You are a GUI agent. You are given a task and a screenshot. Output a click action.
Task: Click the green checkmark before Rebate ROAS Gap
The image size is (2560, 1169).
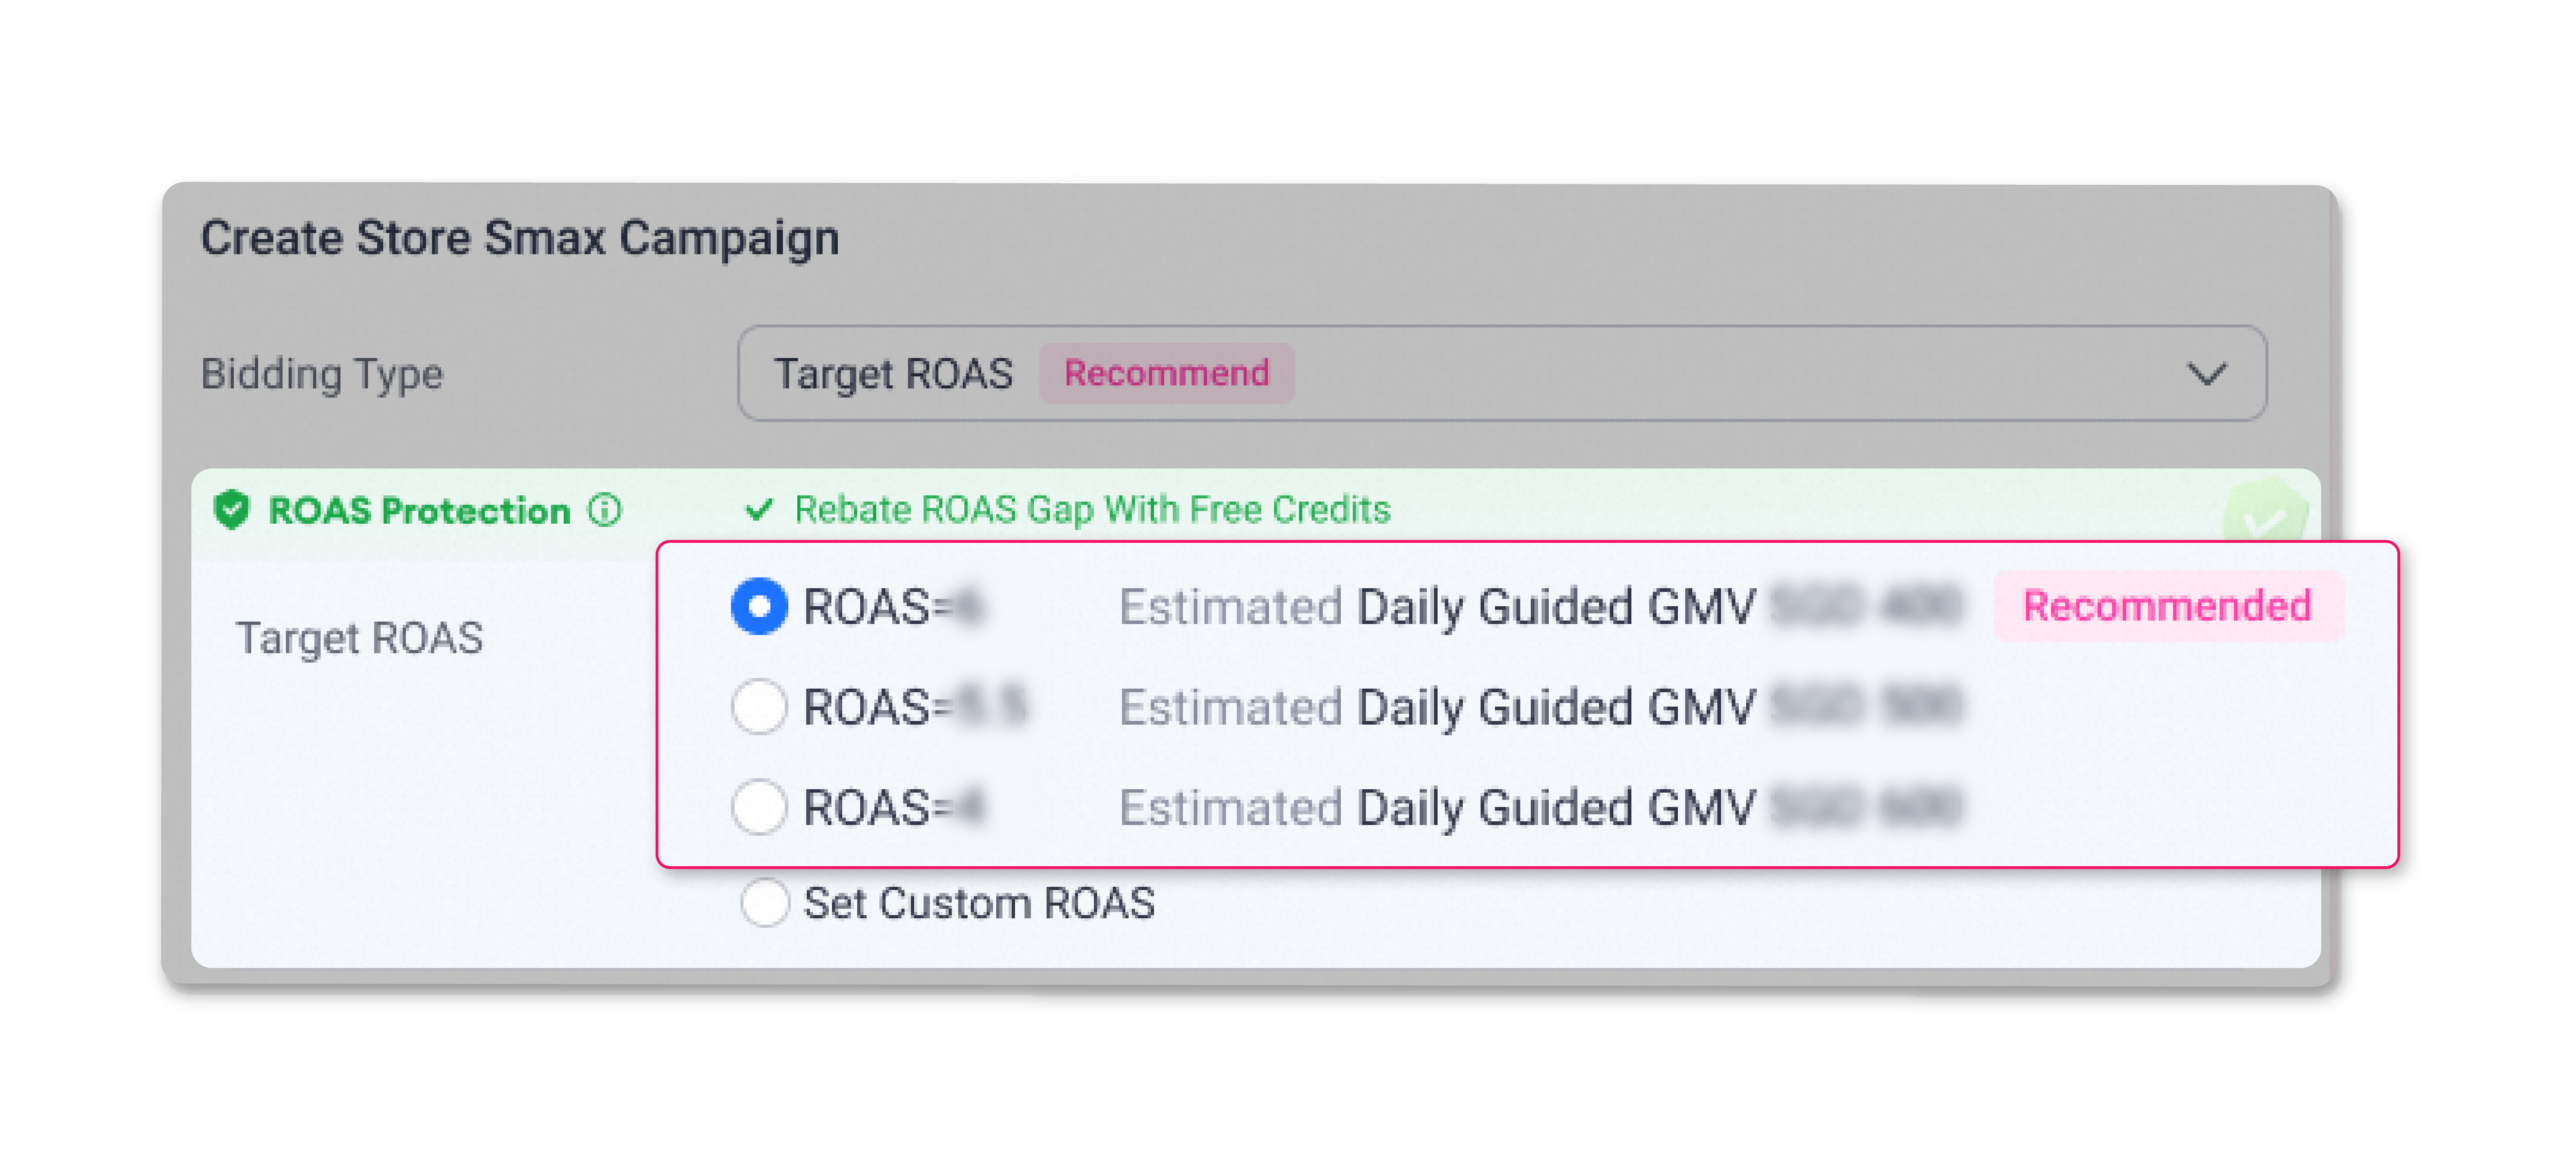pyautogui.click(x=759, y=510)
